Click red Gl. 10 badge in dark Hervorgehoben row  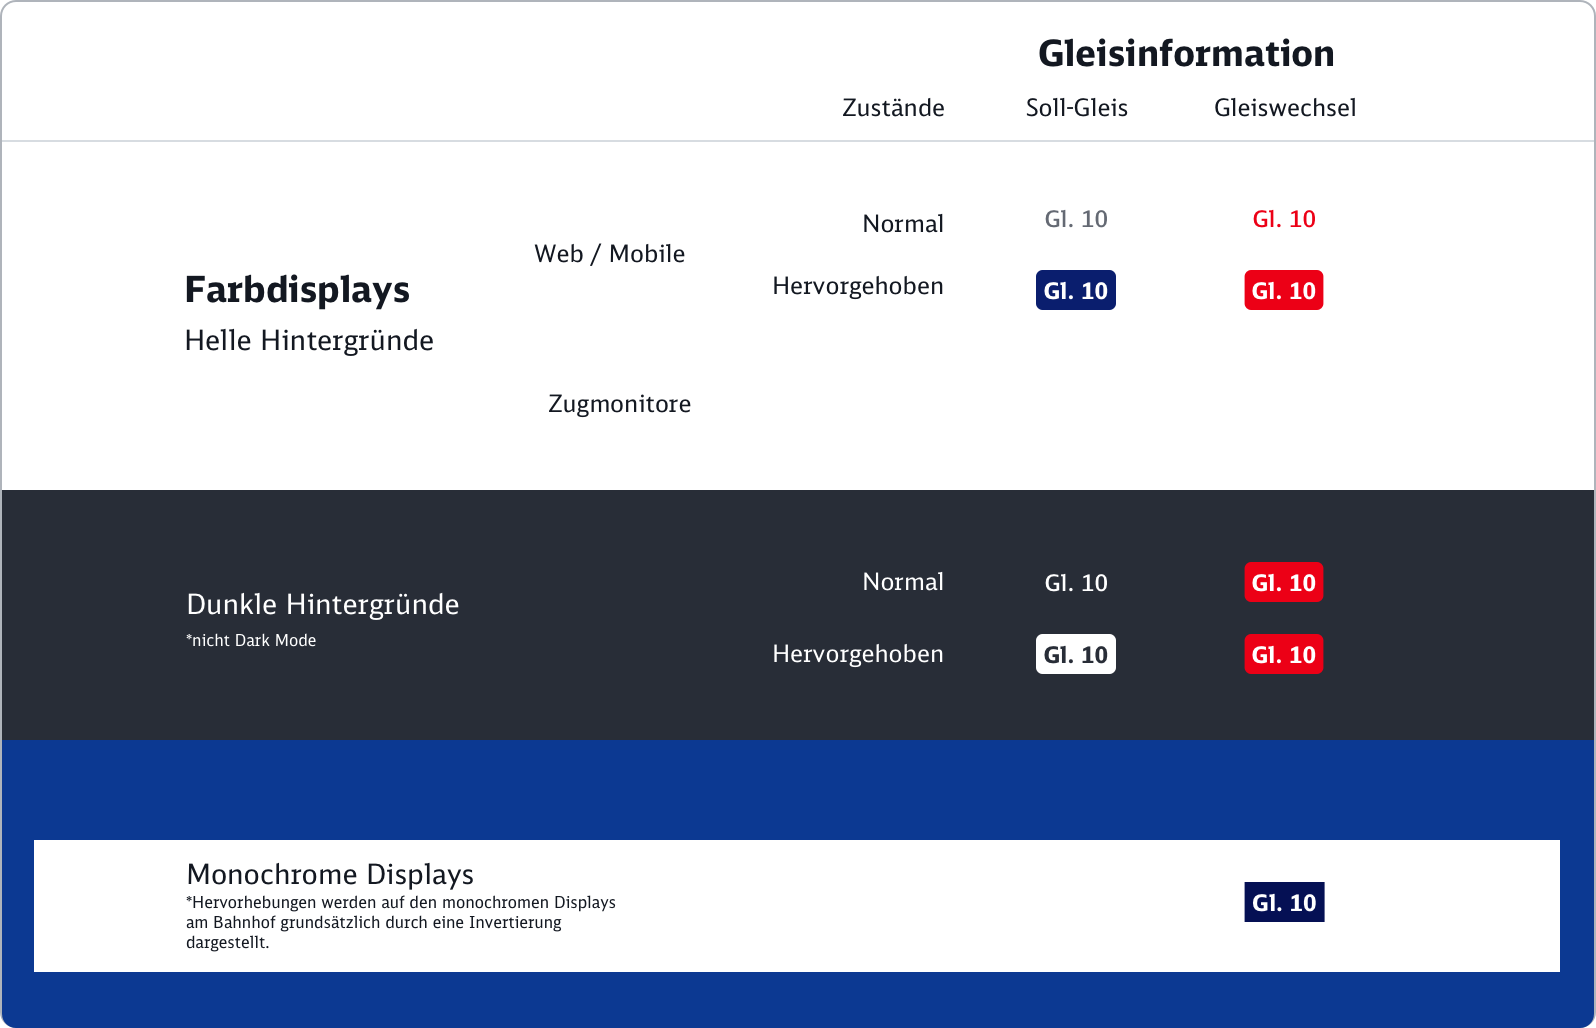pyautogui.click(x=1284, y=655)
